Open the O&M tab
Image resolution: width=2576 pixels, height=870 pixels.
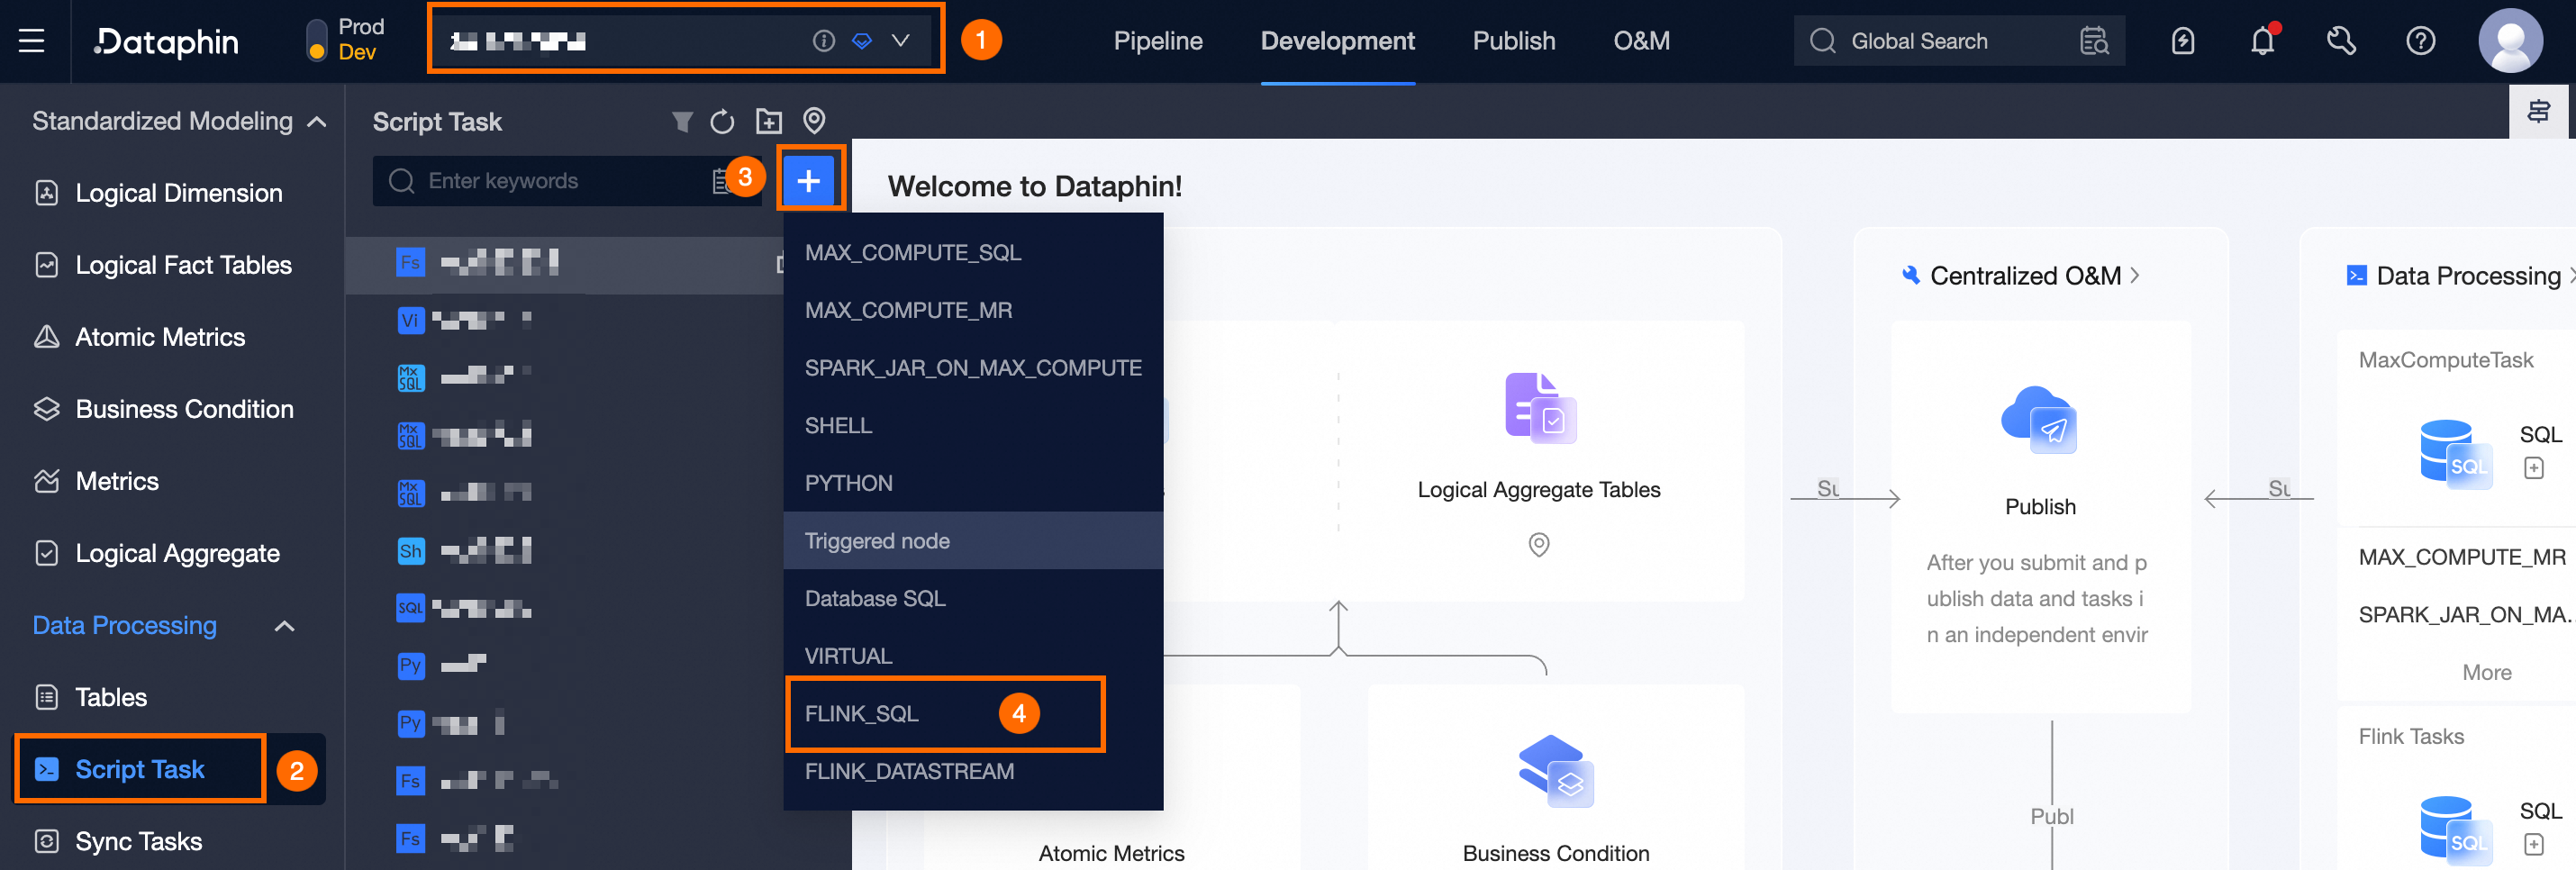pyautogui.click(x=1641, y=41)
